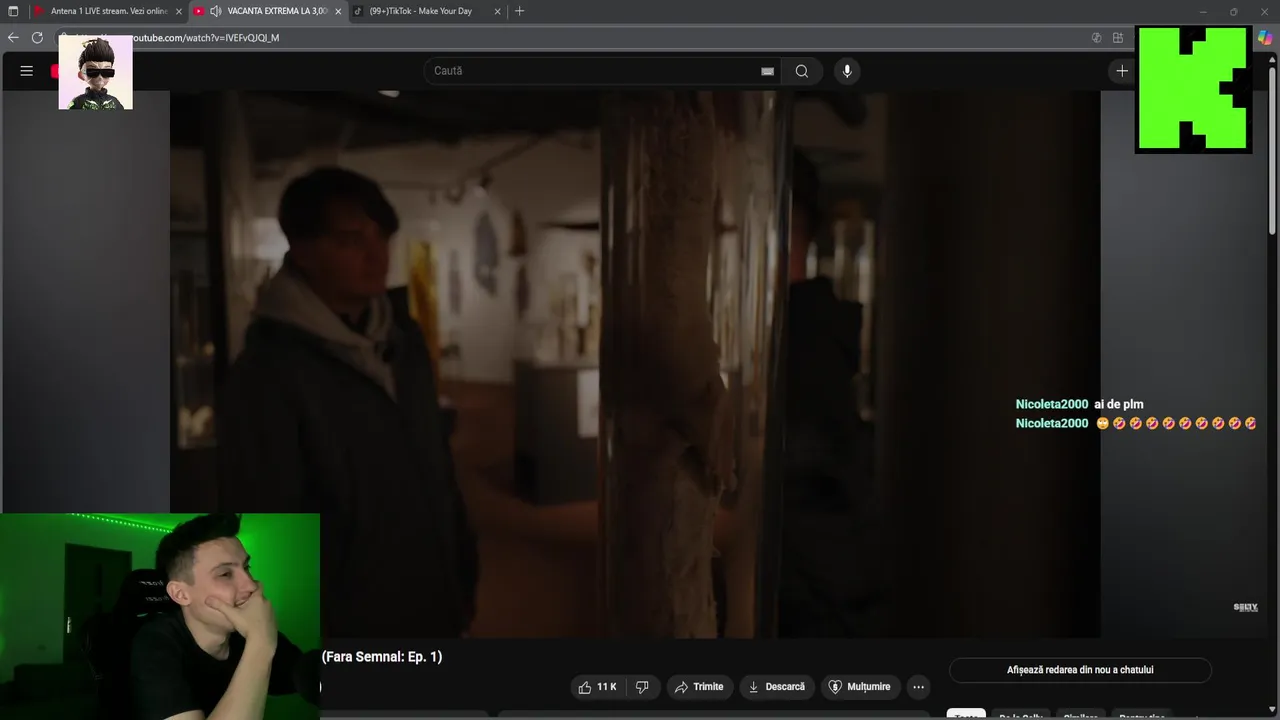This screenshot has width=1280, height=720.
Task: Click the first icon right of the address bar
Action: tap(1096, 37)
